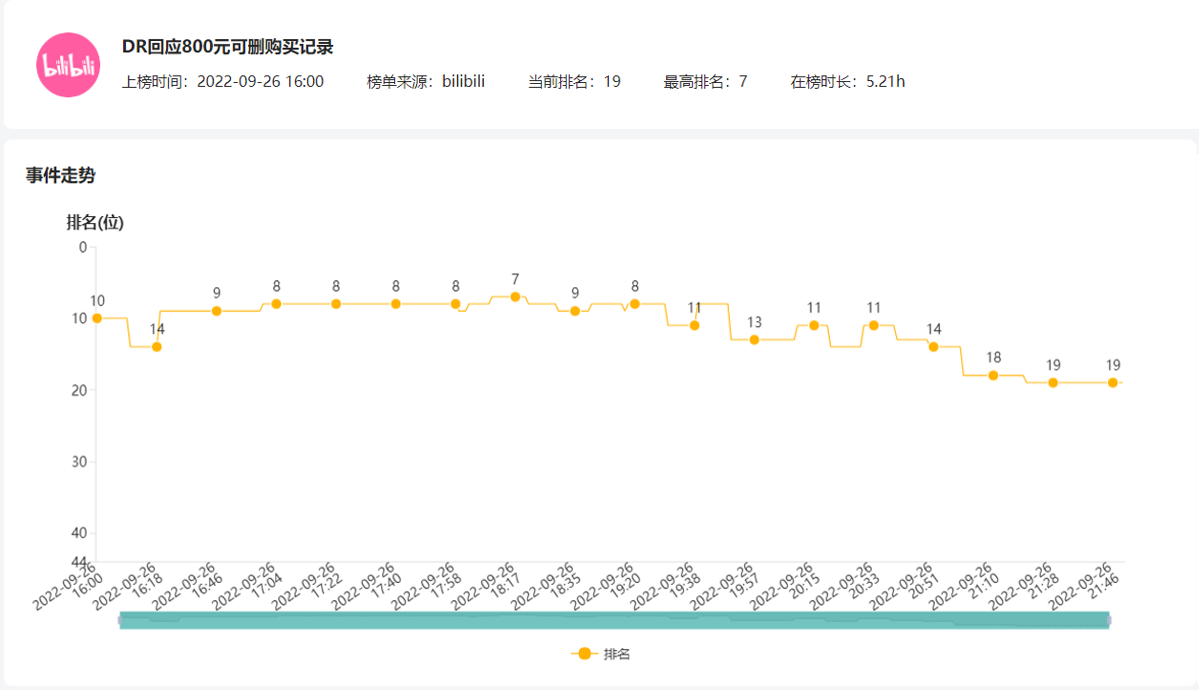Select the last data point ranked 19 at 21:46

click(1113, 383)
